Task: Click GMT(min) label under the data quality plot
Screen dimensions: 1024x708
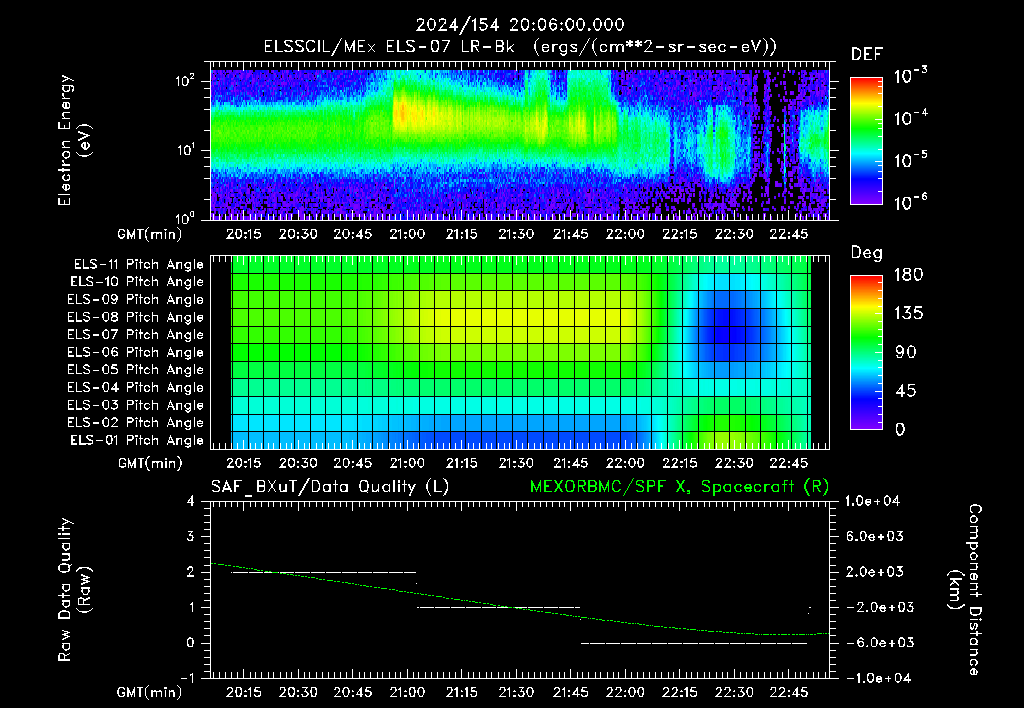Action: (150, 692)
